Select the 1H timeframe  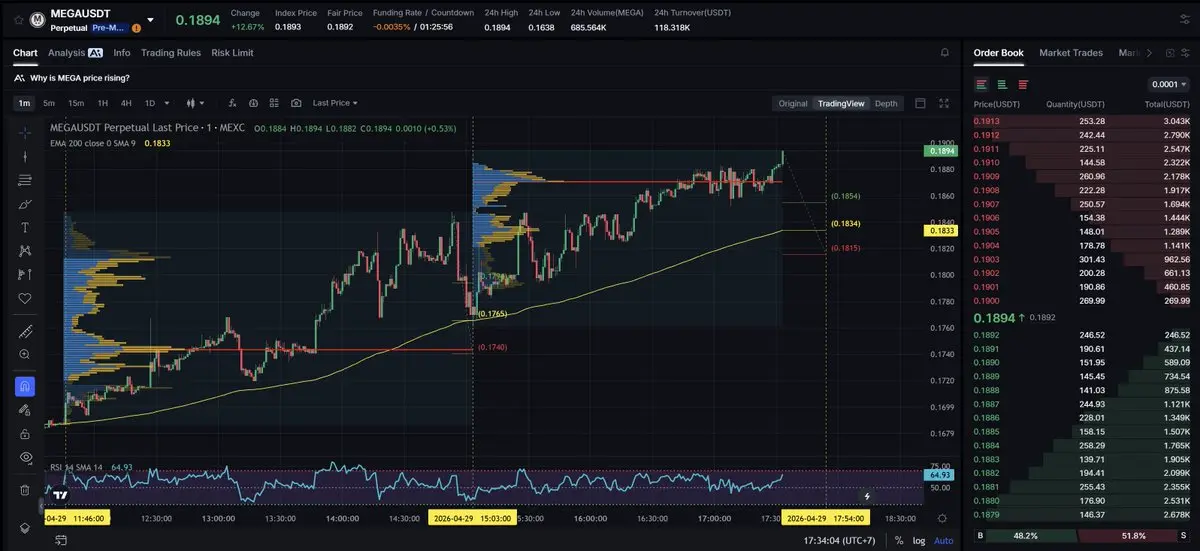tap(102, 103)
